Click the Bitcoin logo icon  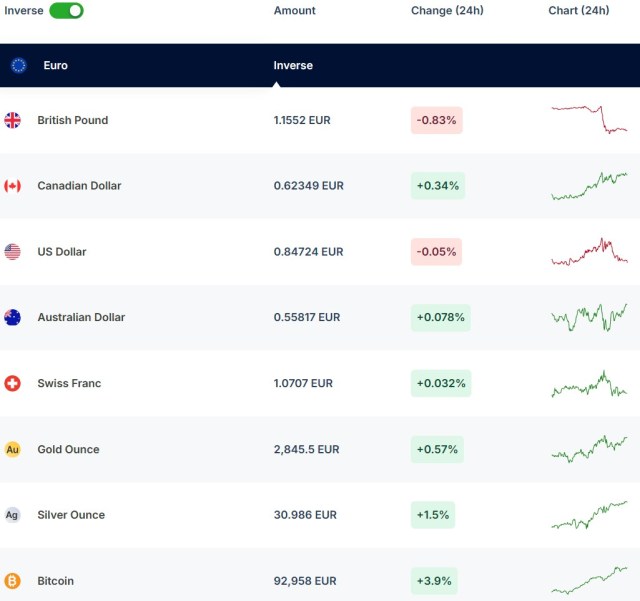(x=13, y=581)
